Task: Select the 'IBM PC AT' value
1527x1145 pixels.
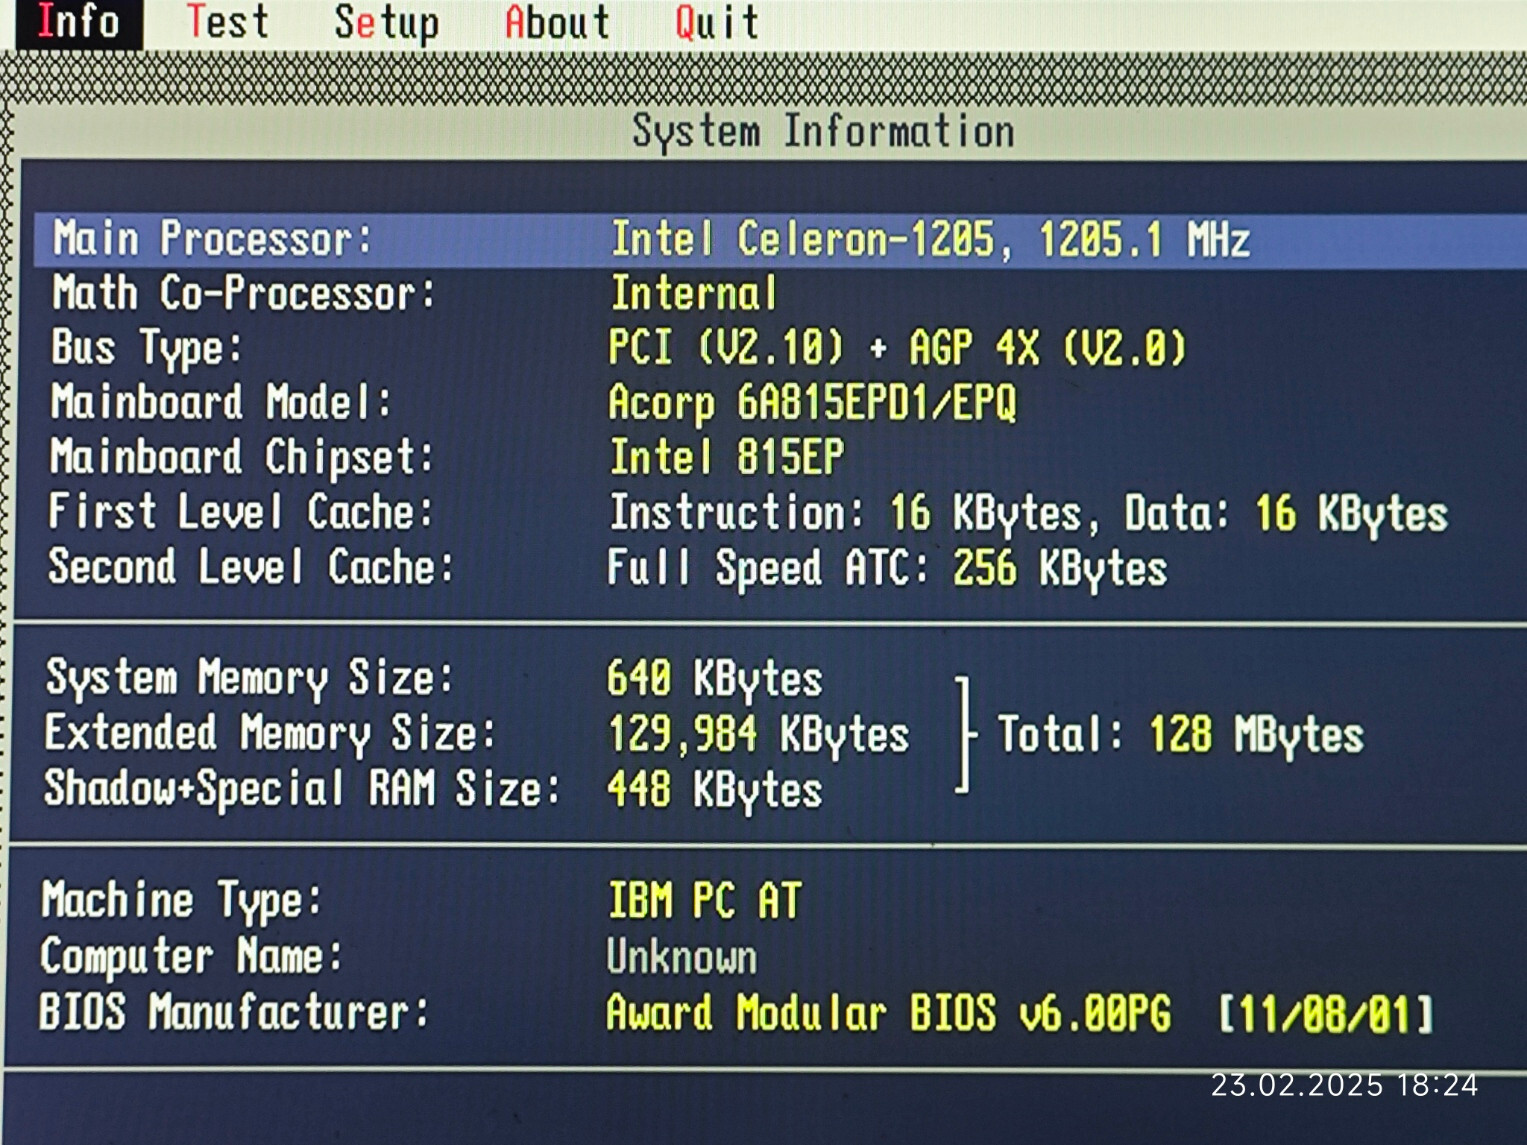Action: [705, 900]
